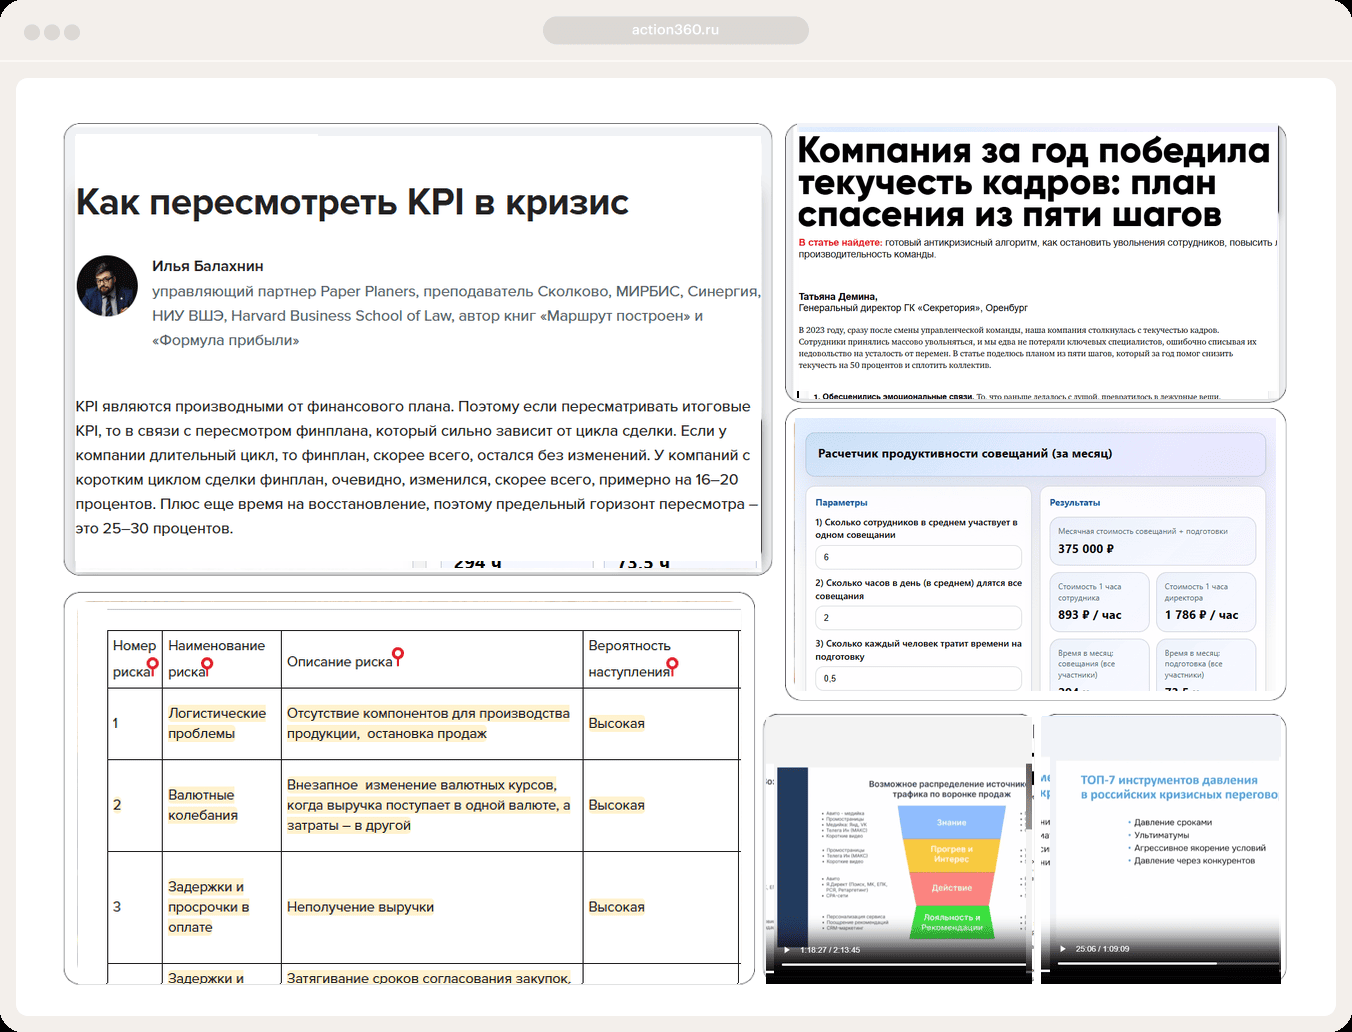This screenshot has width=1352, height=1032.
Task: Click the 25:06 / 1:09:09 video time display
Action: coord(1102,949)
